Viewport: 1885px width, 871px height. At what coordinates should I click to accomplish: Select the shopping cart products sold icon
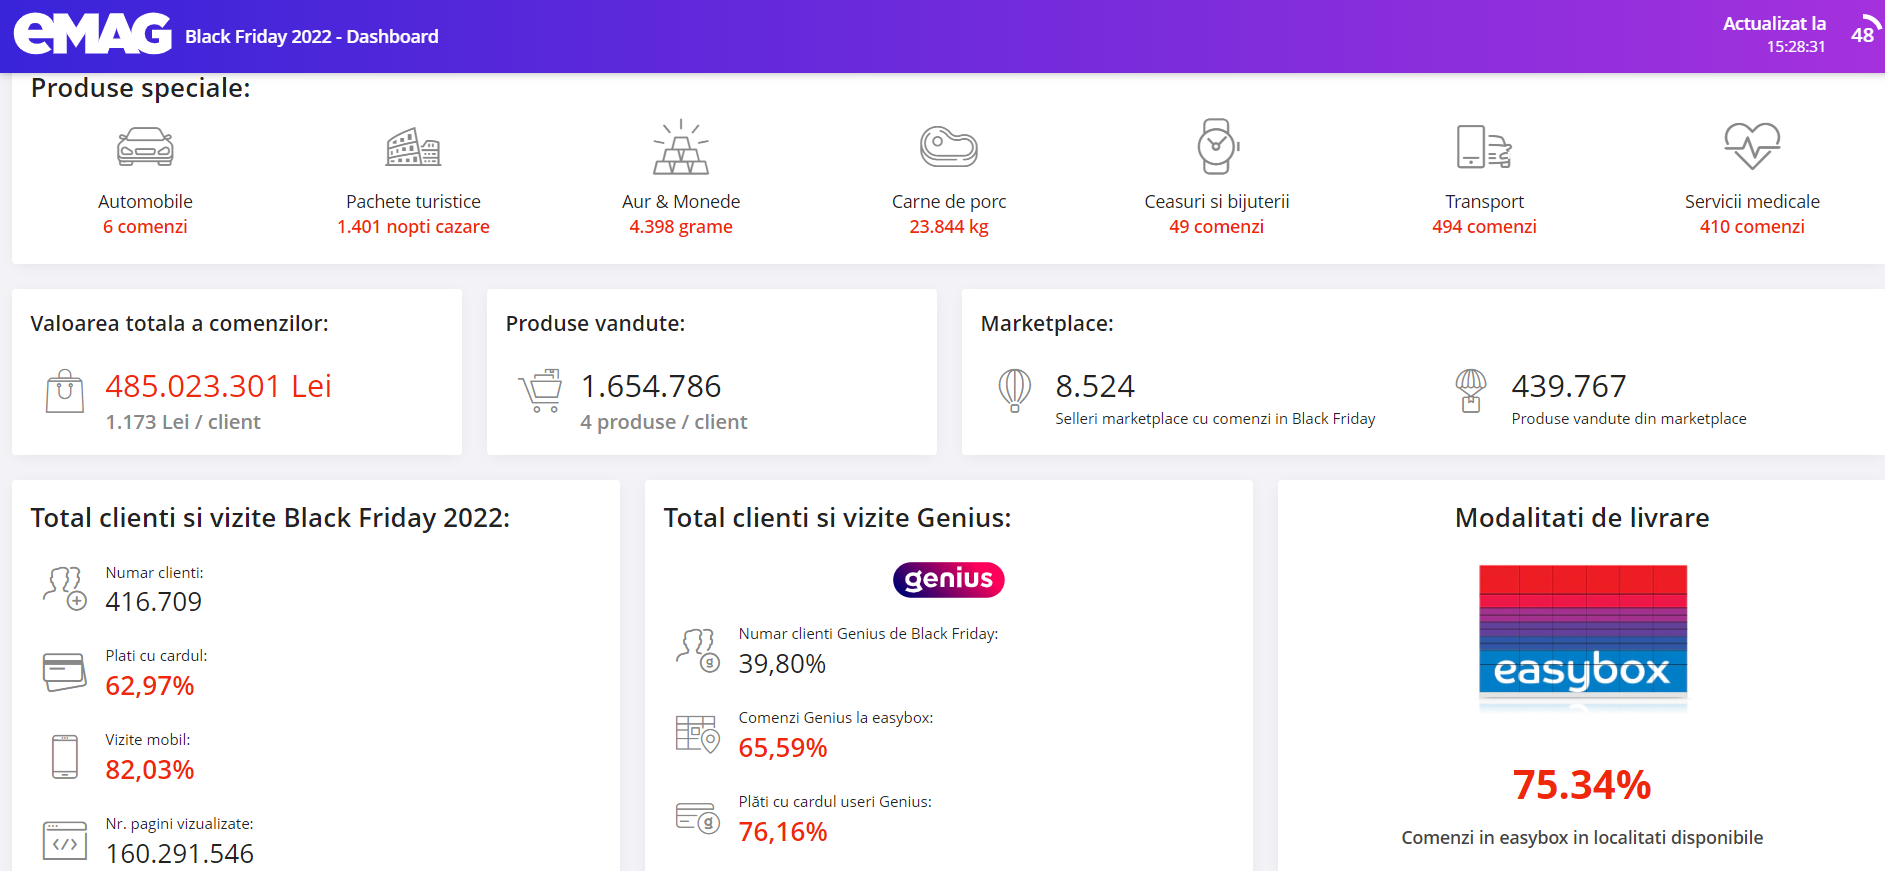(x=541, y=391)
